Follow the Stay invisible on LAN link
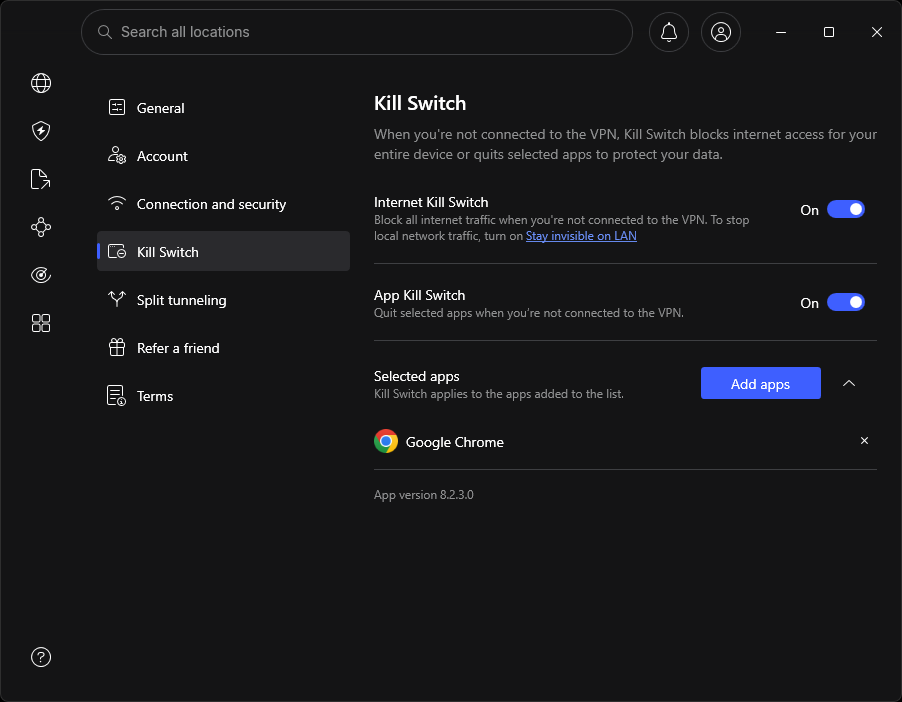 coord(581,236)
